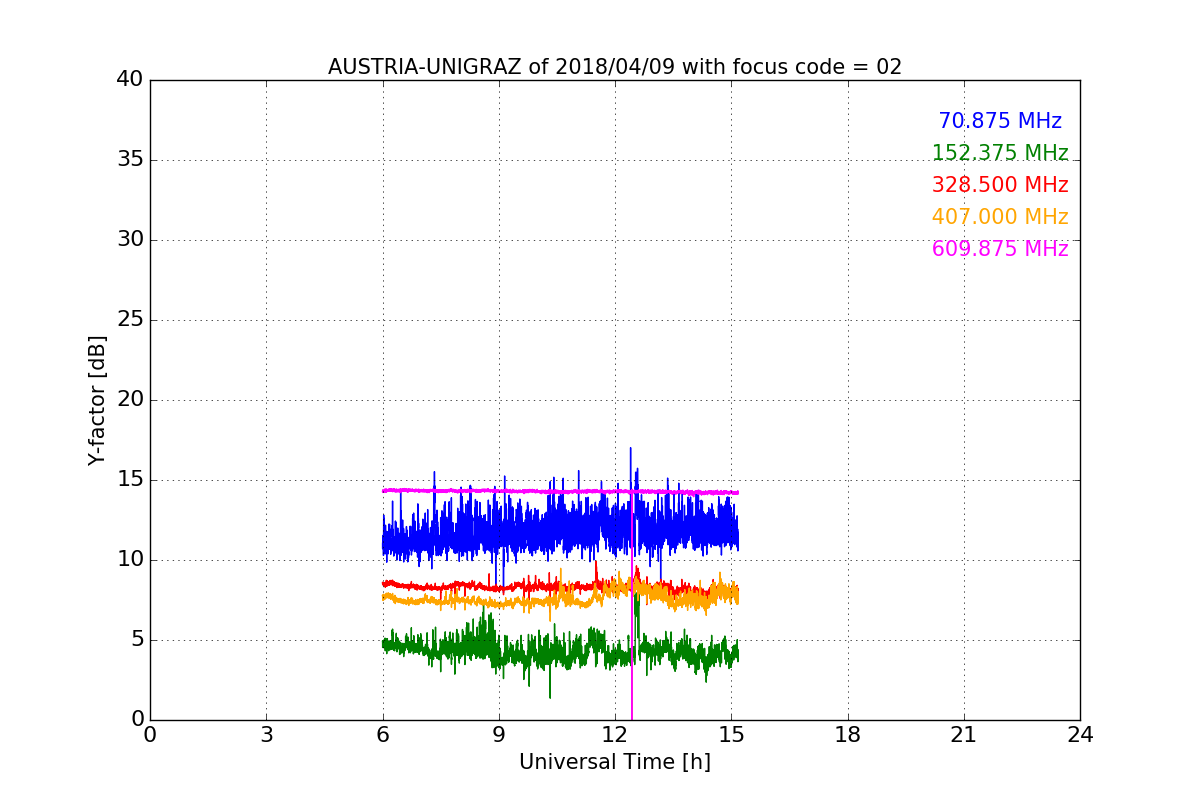Click the x-axis tick label 21
1200x800 pixels.
pyautogui.click(x=964, y=735)
